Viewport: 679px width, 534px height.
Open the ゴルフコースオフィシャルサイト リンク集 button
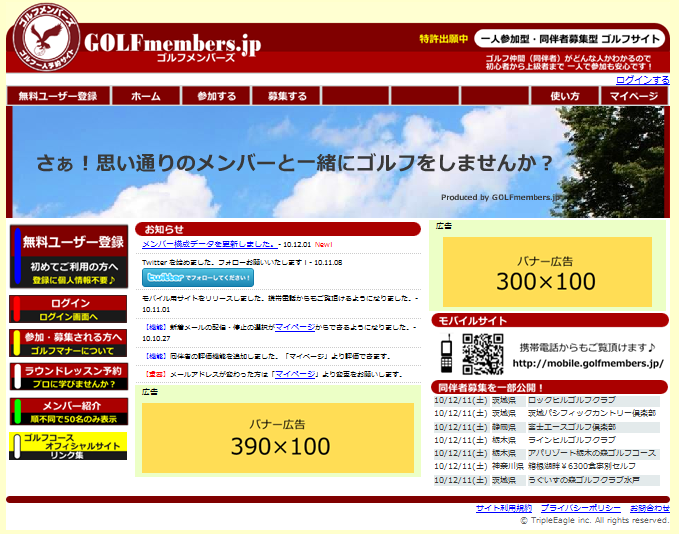click(68, 446)
